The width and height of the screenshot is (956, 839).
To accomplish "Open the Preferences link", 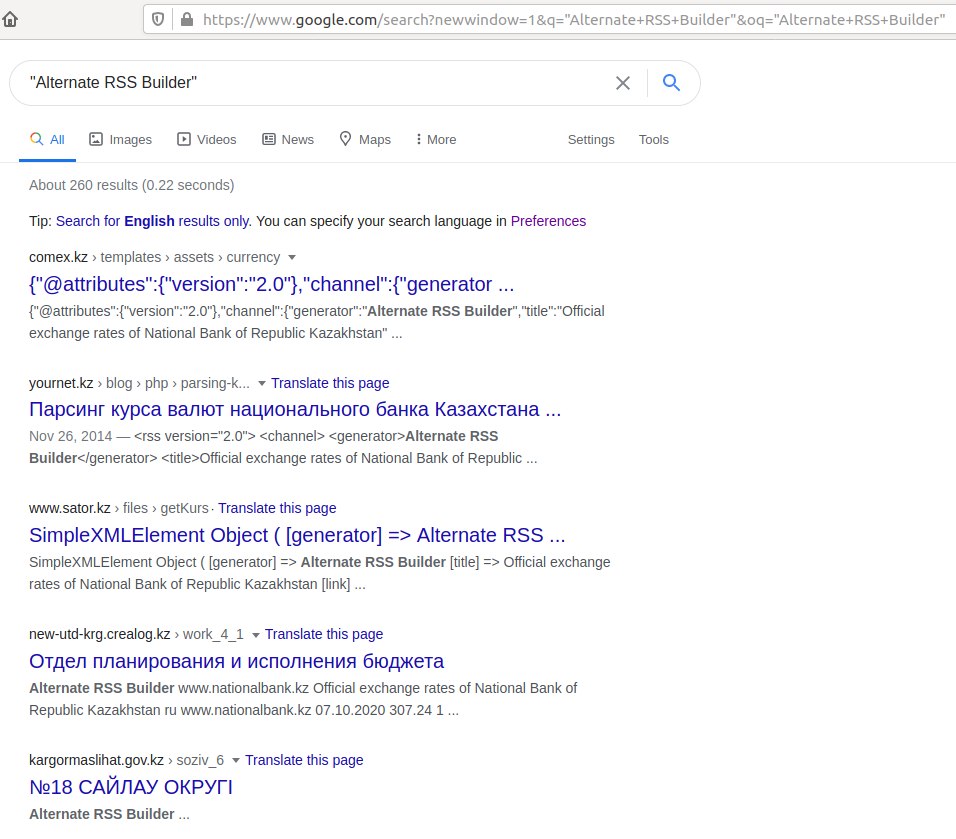I will 548,221.
